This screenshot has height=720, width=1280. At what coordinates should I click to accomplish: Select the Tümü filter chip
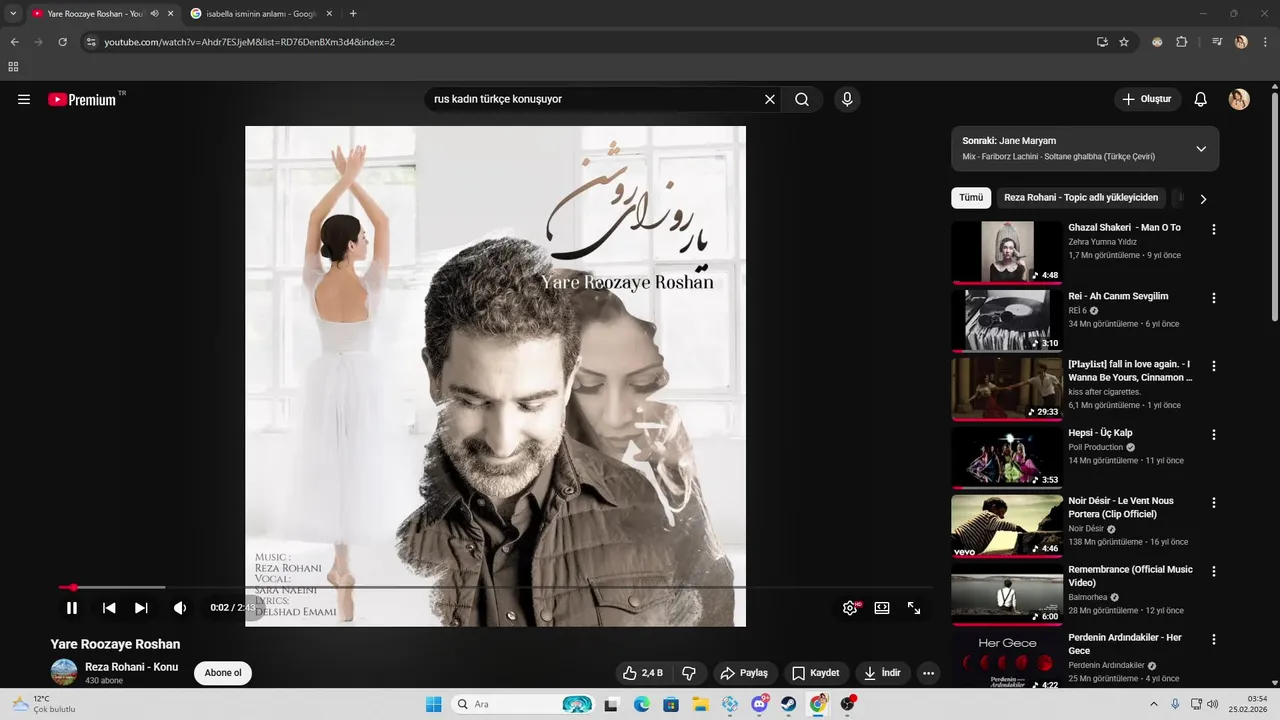click(971, 198)
